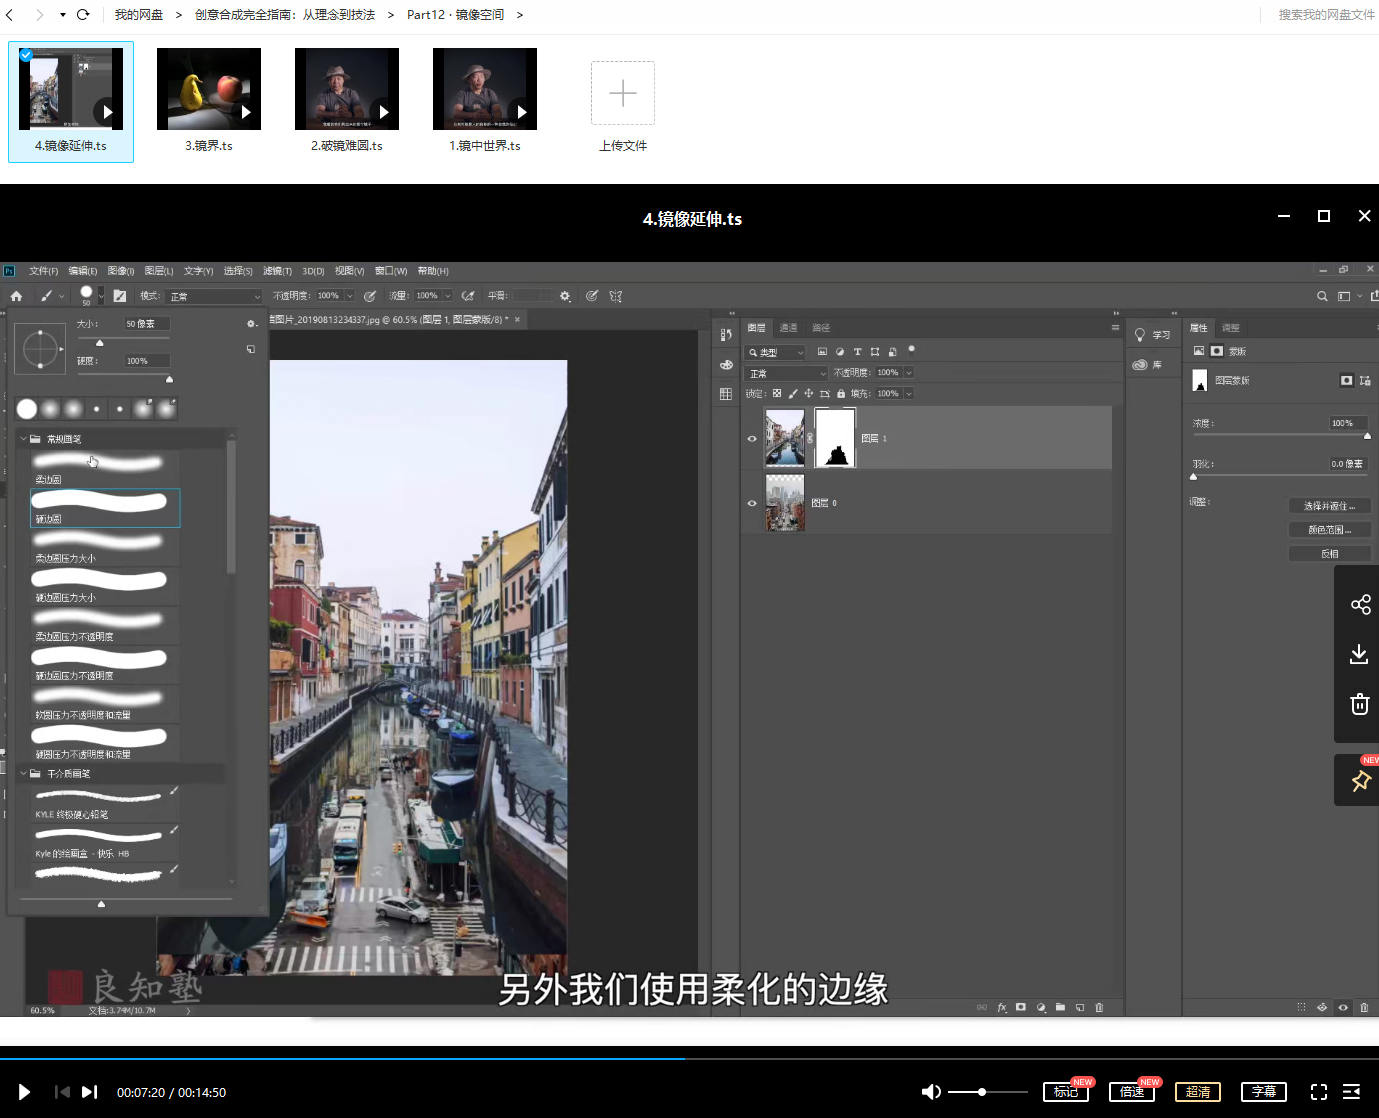Open the 3.镜界.ts video thumbnail
The width and height of the screenshot is (1379, 1118).
209,90
